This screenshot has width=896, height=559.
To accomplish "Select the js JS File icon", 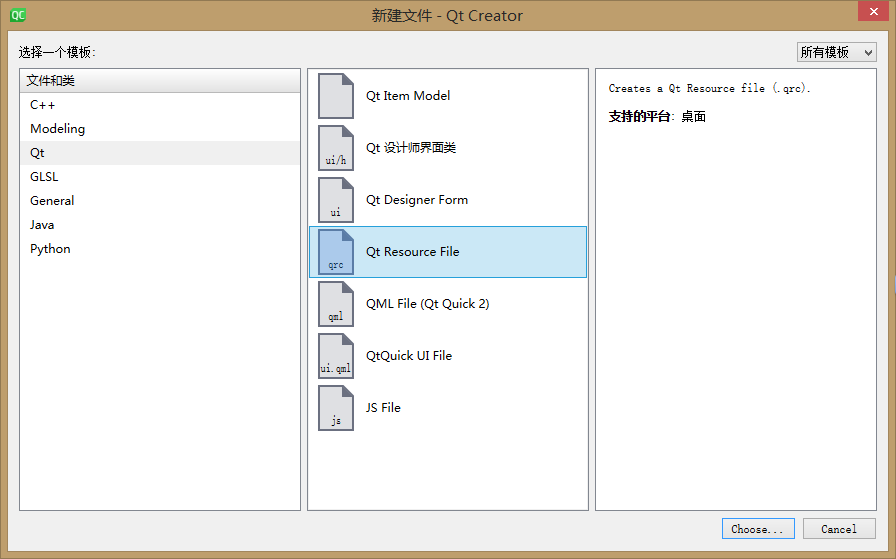I will point(336,408).
